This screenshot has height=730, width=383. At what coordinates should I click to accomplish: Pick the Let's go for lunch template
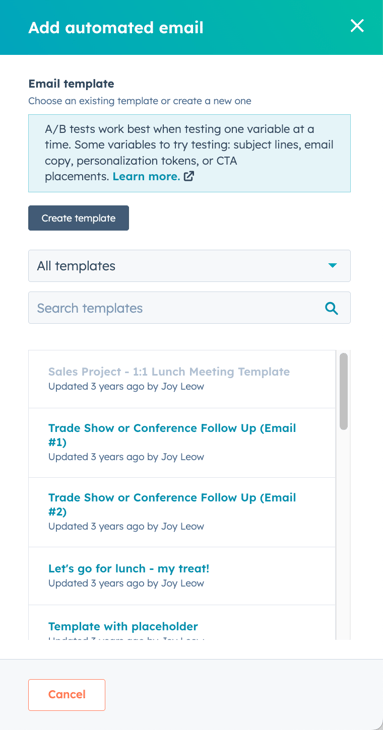click(182, 576)
